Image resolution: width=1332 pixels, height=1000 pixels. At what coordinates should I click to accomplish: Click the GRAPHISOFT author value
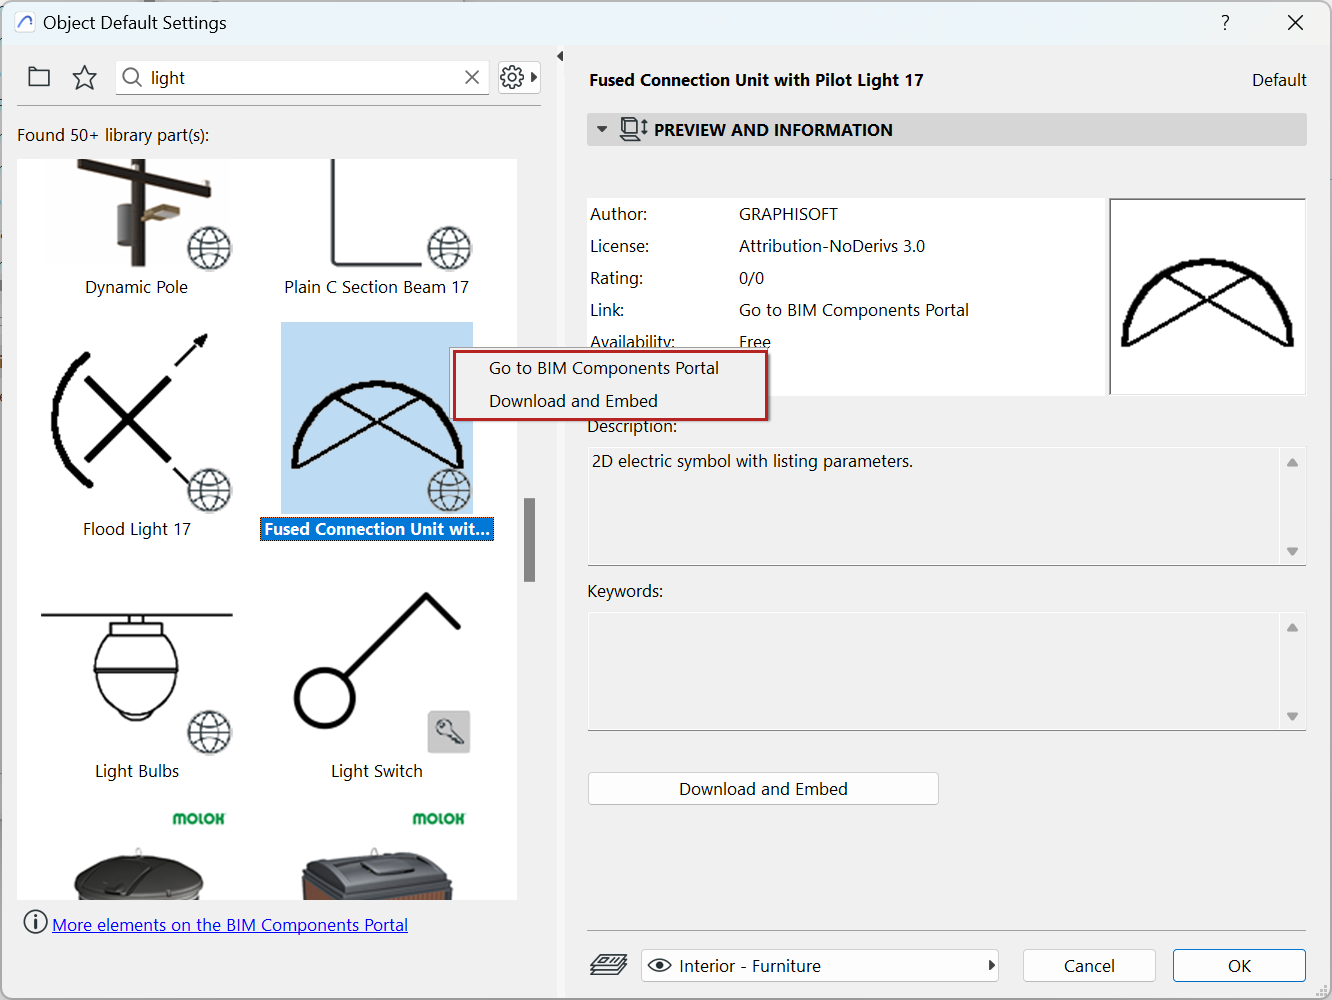tap(788, 214)
